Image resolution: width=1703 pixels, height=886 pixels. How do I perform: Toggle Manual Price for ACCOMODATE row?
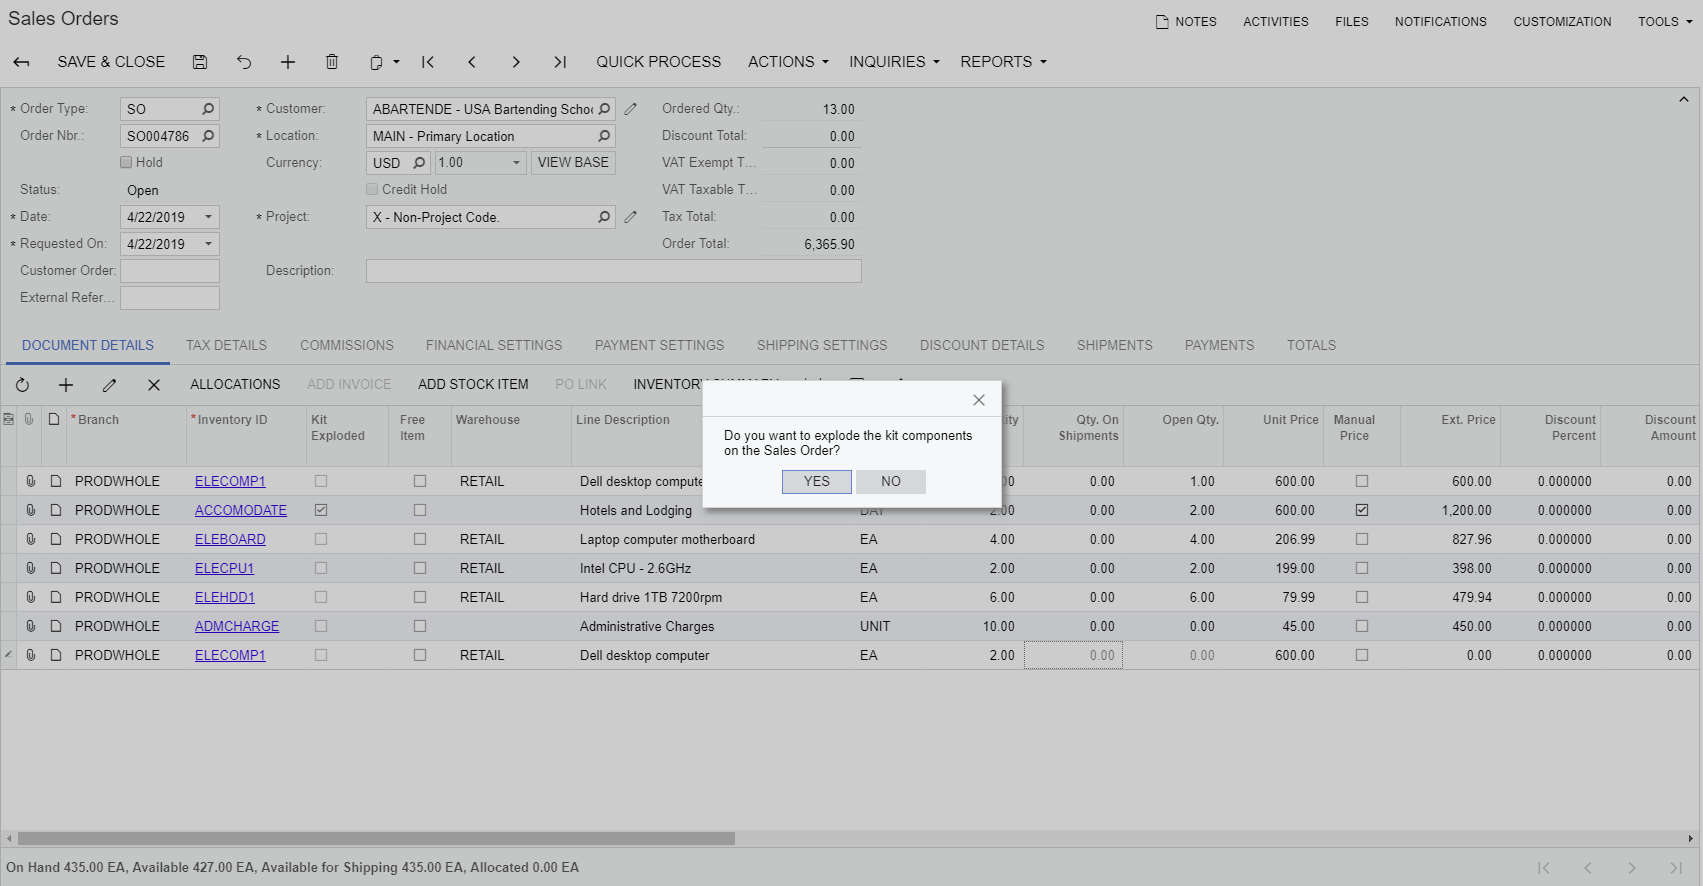[1362, 510]
